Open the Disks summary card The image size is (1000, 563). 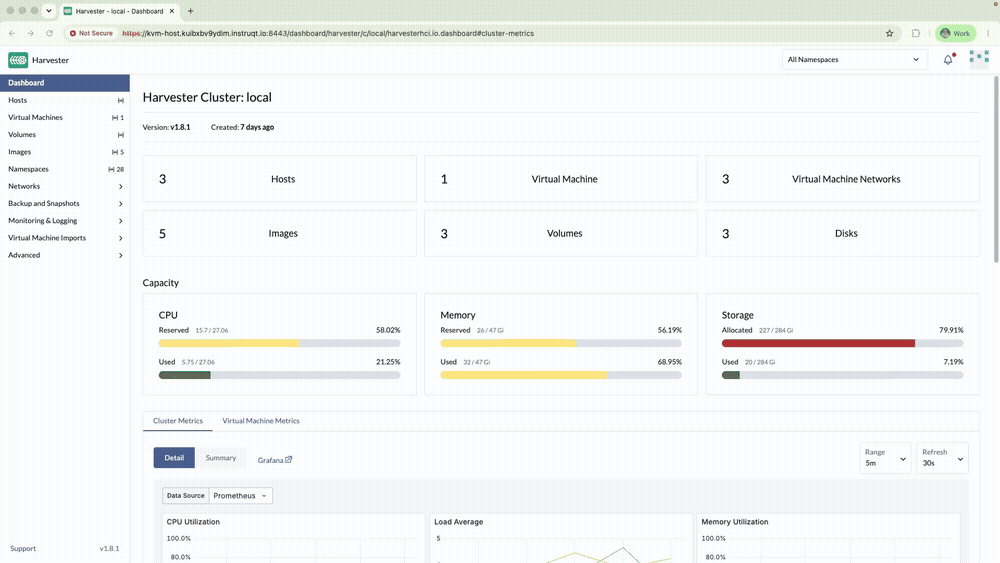tap(842, 233)
